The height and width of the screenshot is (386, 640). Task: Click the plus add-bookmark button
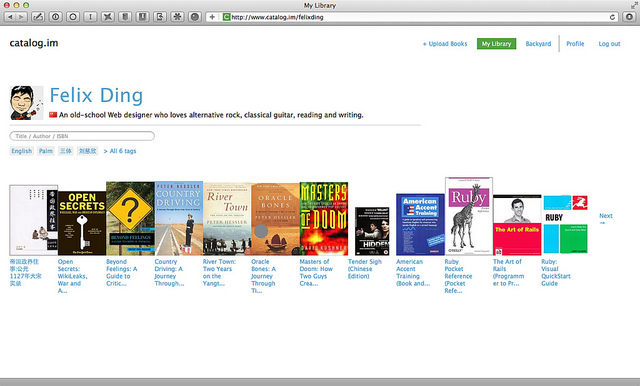212,17
